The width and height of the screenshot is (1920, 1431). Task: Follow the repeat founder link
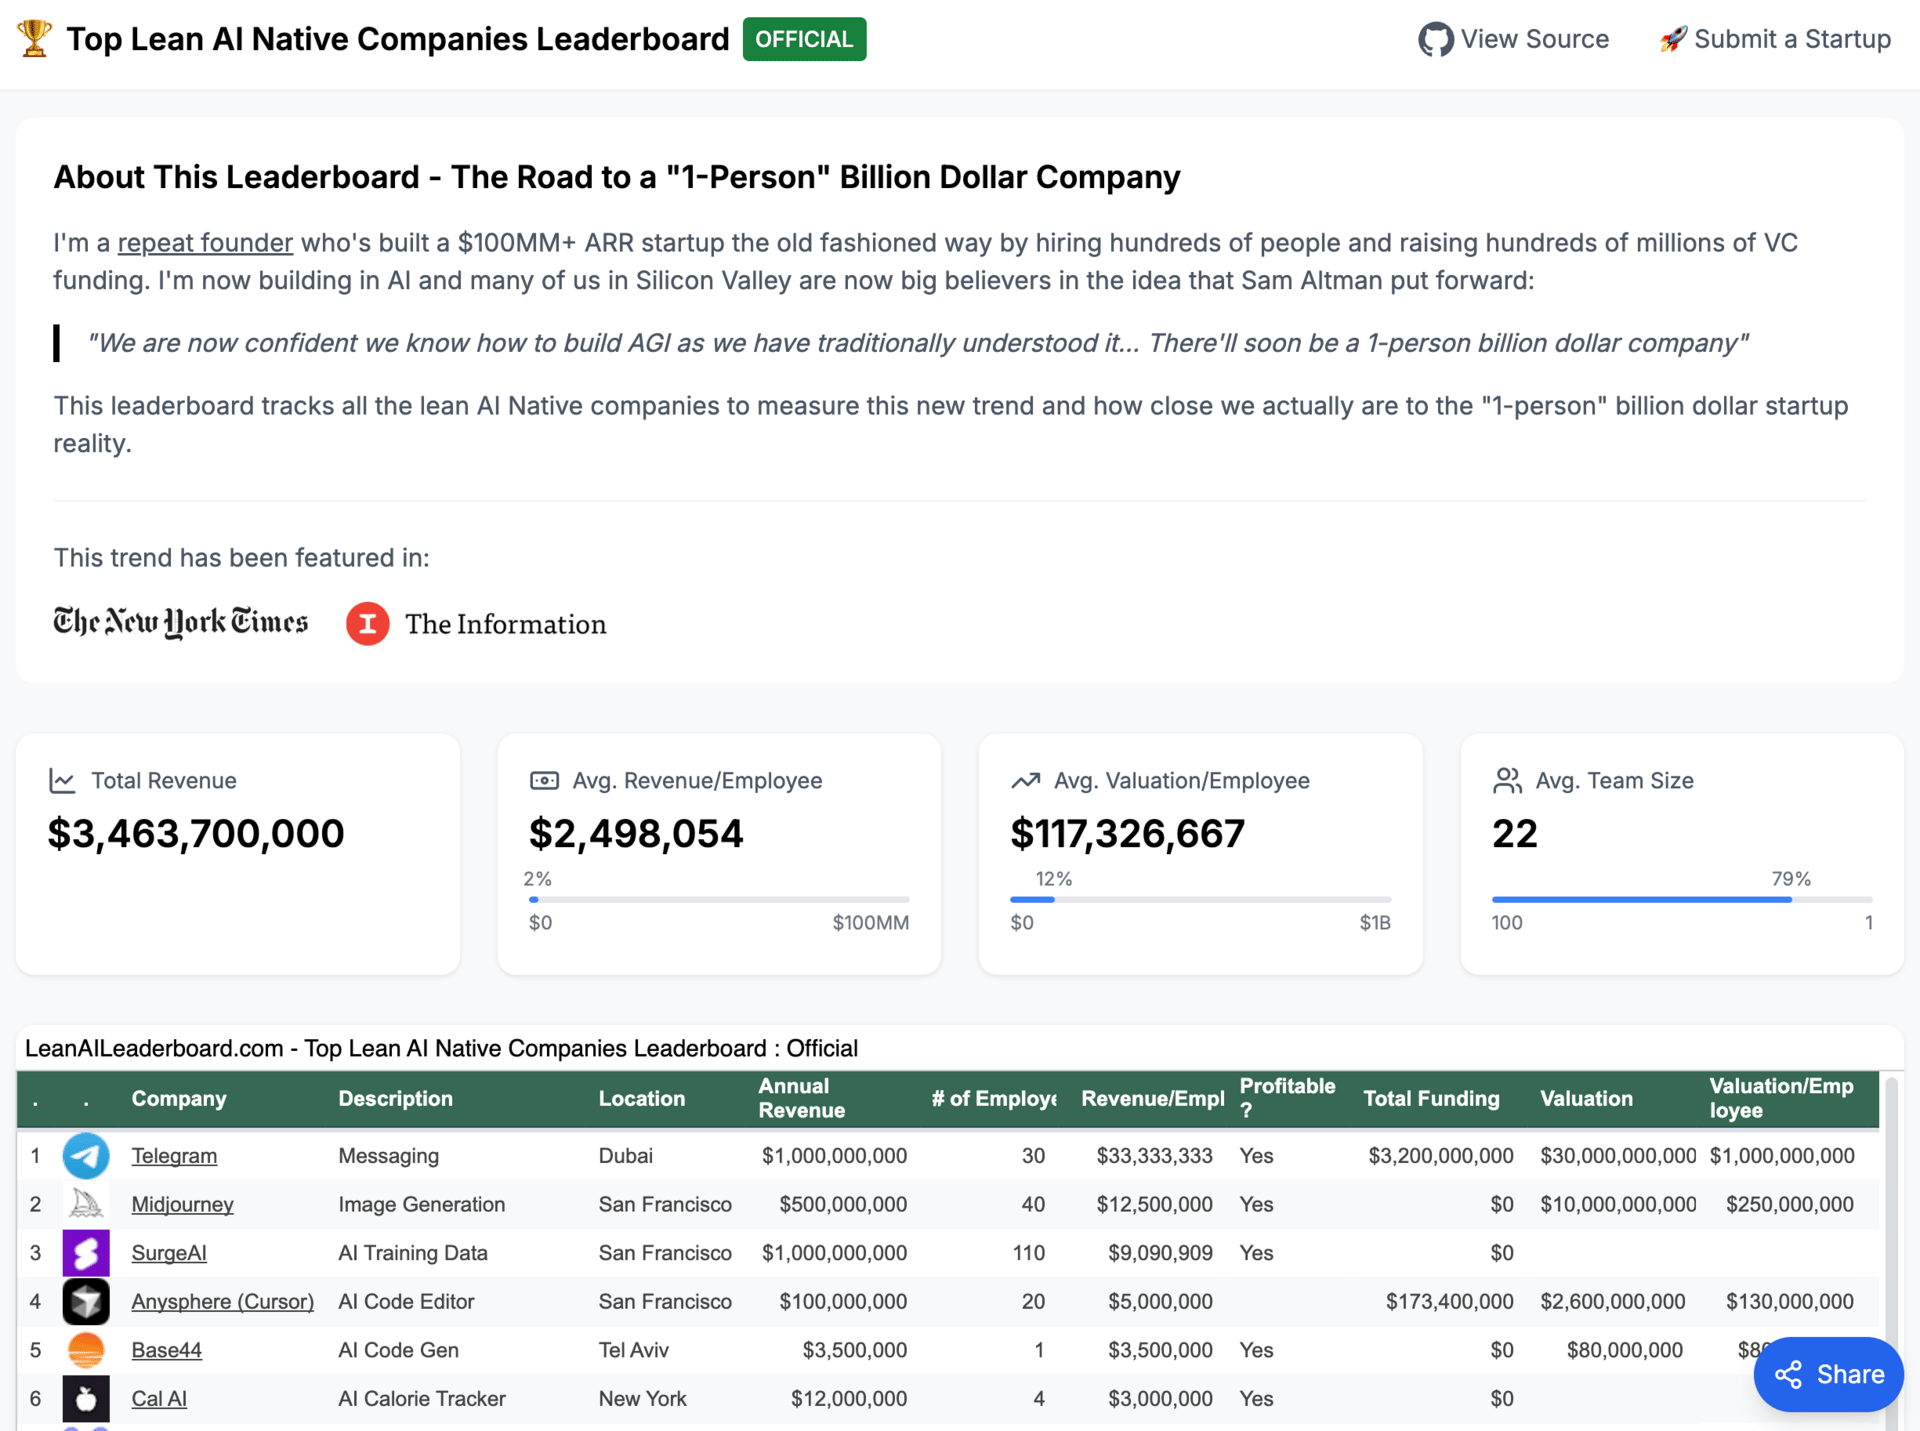[205, 243]
